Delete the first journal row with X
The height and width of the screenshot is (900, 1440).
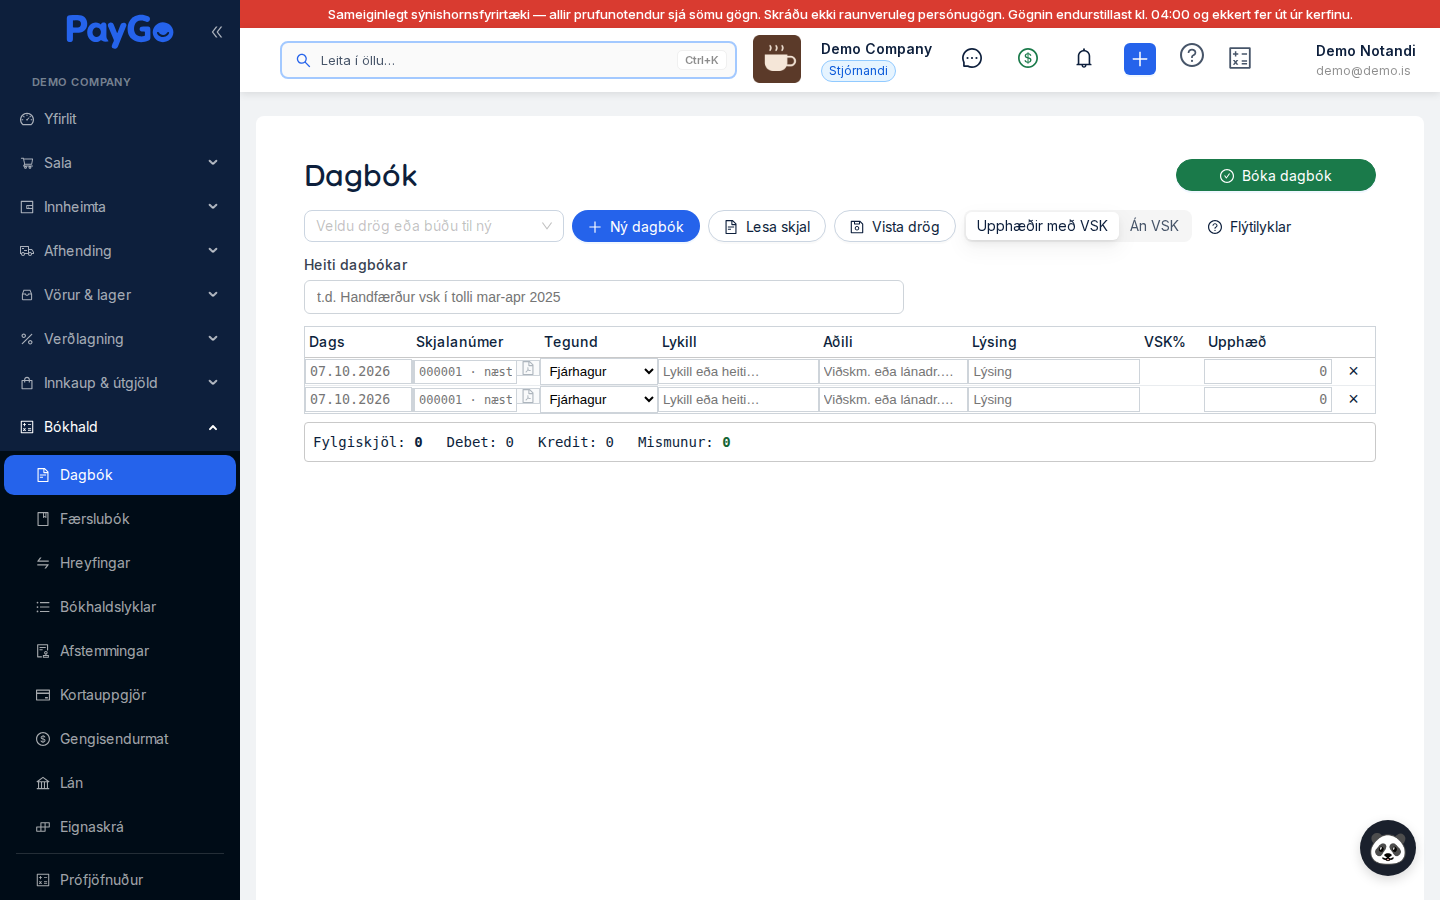[x=1354, y=371]
